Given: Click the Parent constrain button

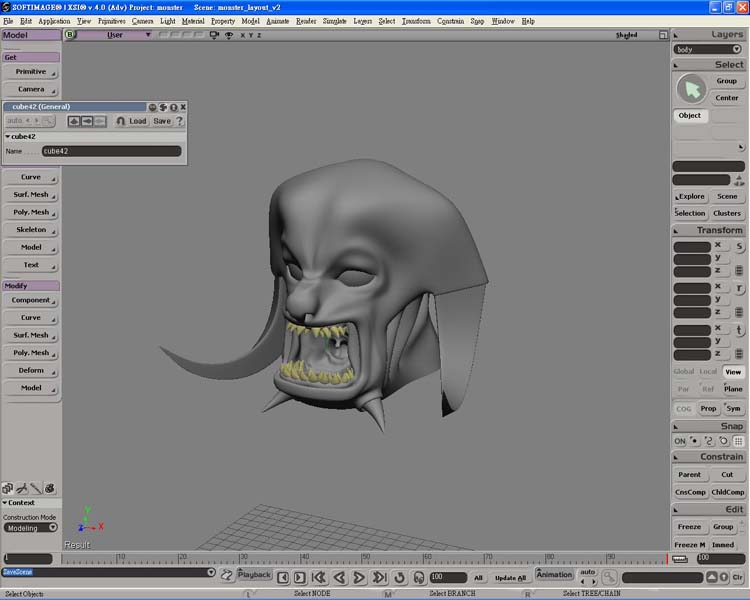Looking at the screenshot, I should point(689,475).
